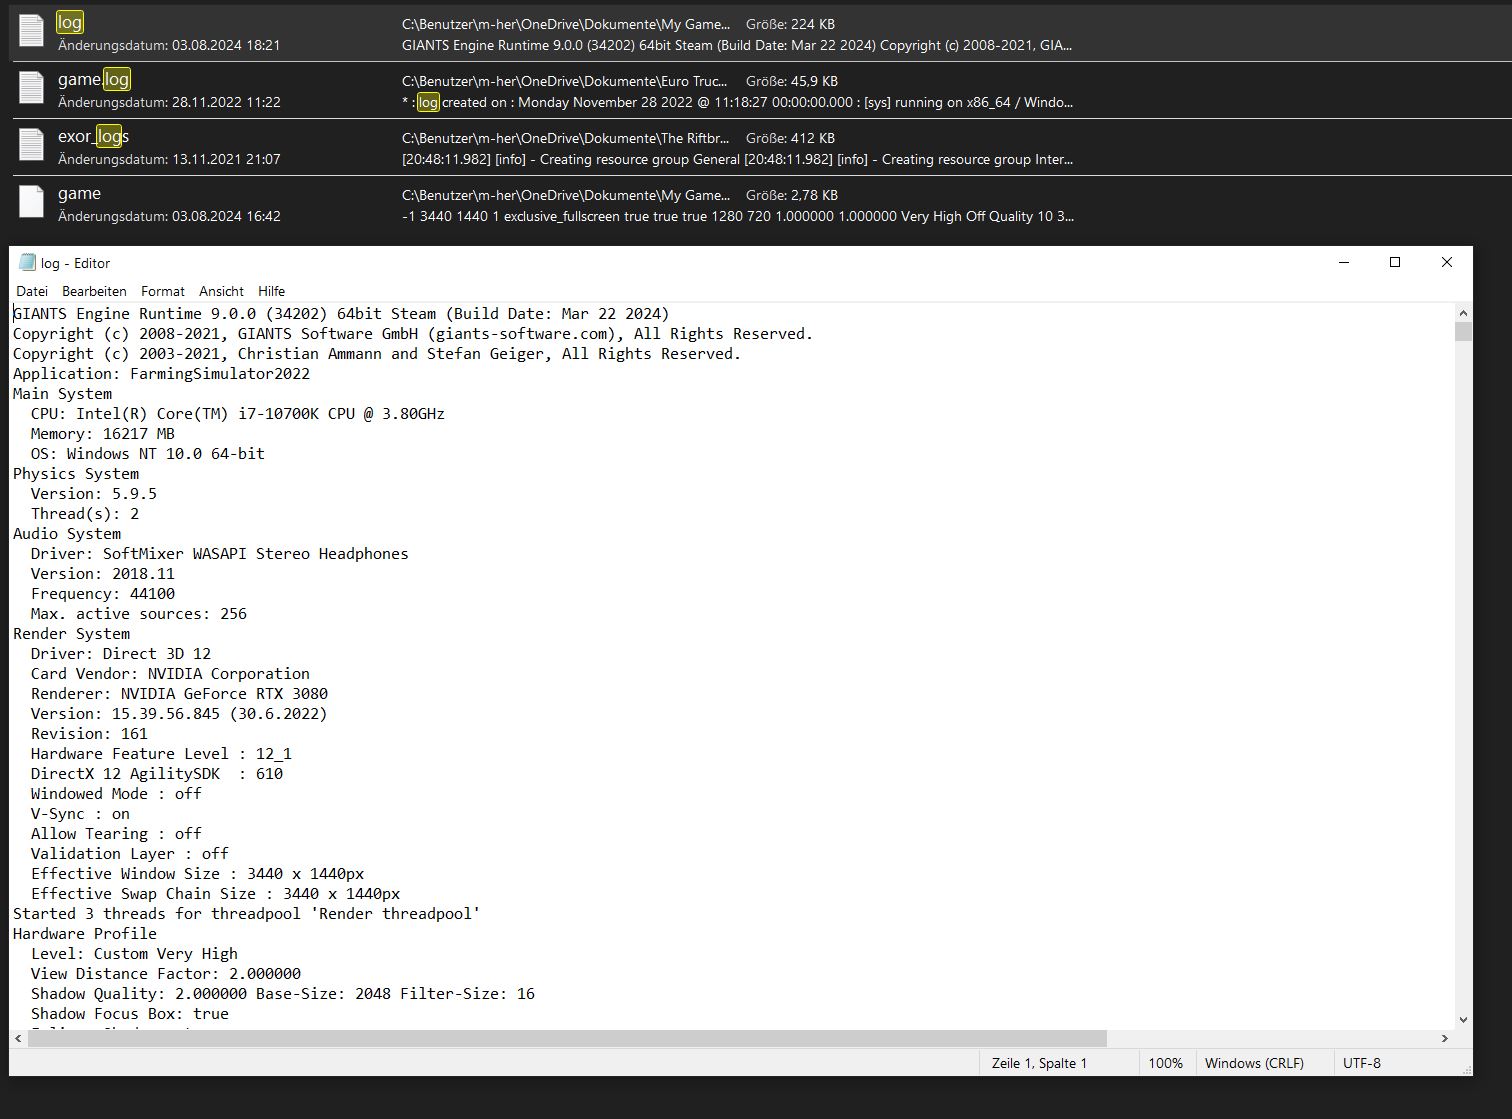Click the 'Frequency: 44100' line
Screen dimensions: 1512x1119
coord(102,593)
